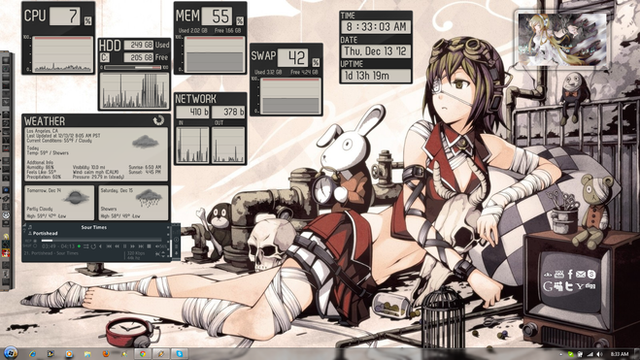The height and width of the screenshot is (360, 640).
Task: Launch the Skype shortcut on the TV screen
Action: click(x=592, y=274)
